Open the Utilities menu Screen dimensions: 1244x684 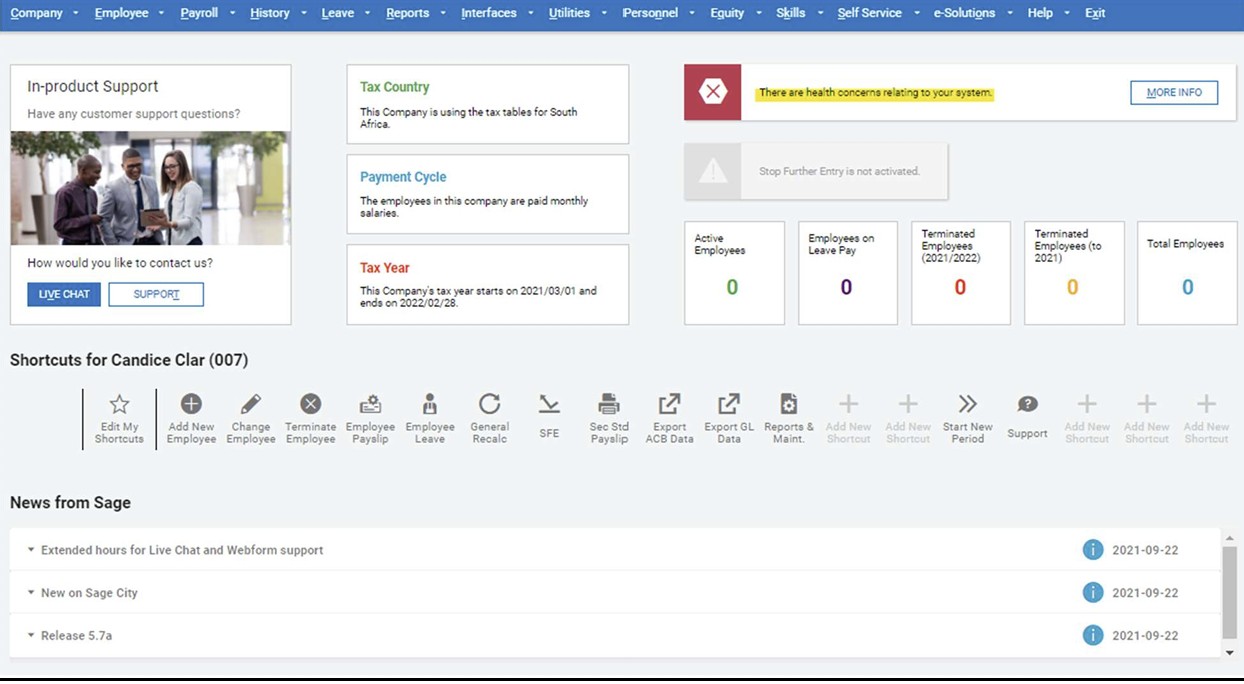click(x=569, y=13)
